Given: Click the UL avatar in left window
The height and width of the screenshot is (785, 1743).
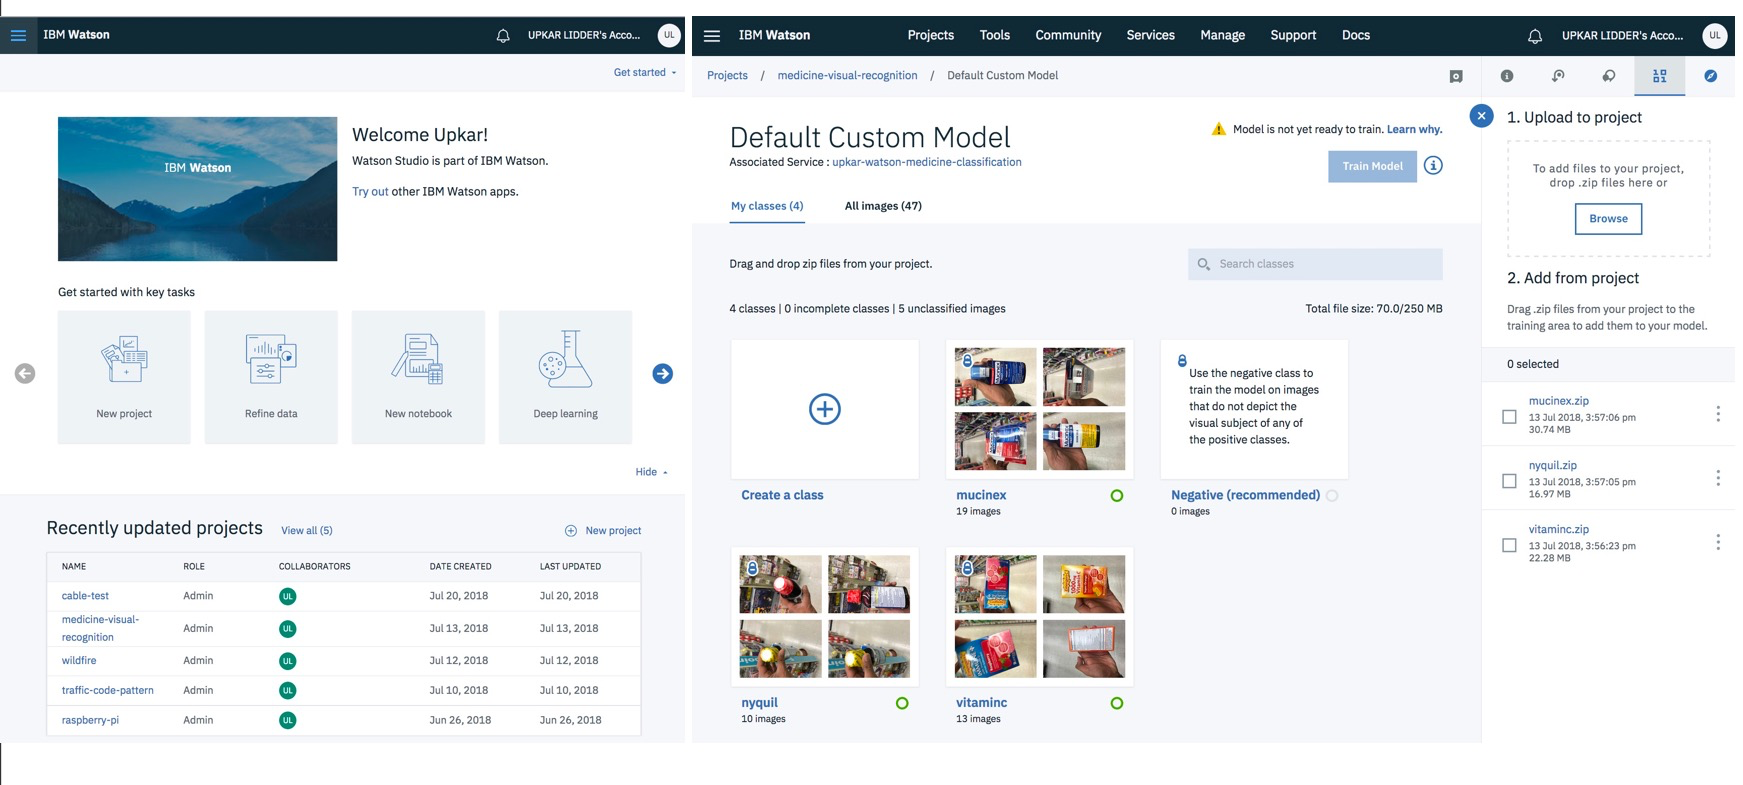Looking at the screenshot, I should (x=669, y=35).
